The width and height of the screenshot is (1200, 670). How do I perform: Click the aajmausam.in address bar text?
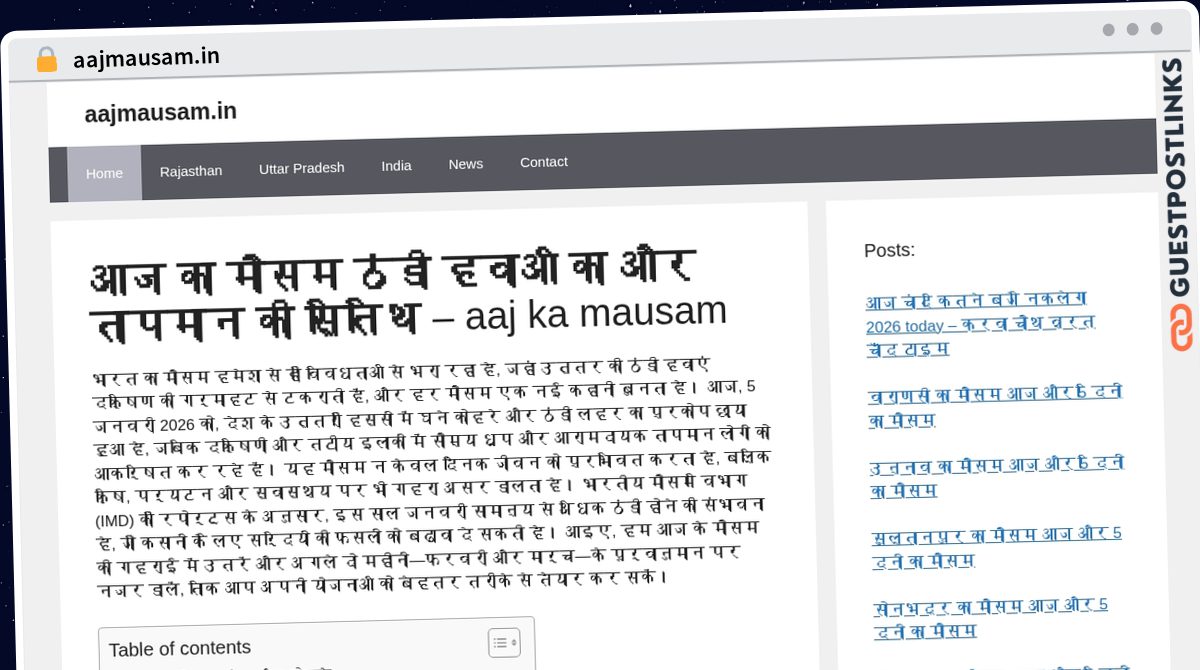(146, 58)
